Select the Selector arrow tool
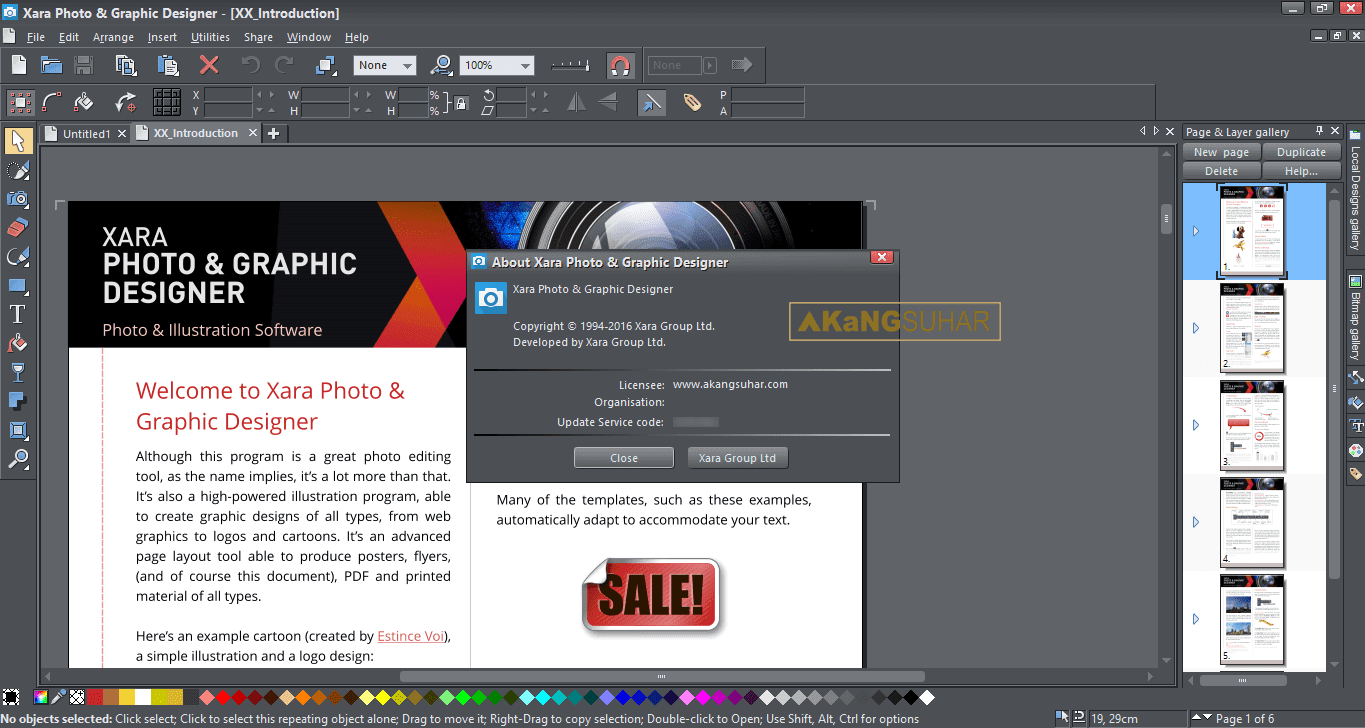This screenshot has height=728, width=1365. pyautogui.click(x=18, y=141)
